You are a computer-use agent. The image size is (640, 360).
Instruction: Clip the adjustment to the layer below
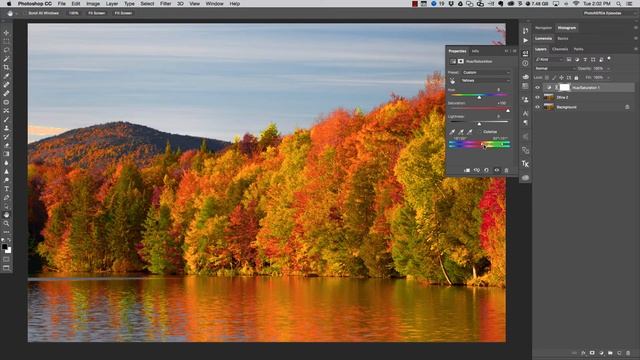pyautogui.click(x=467, y=170)
